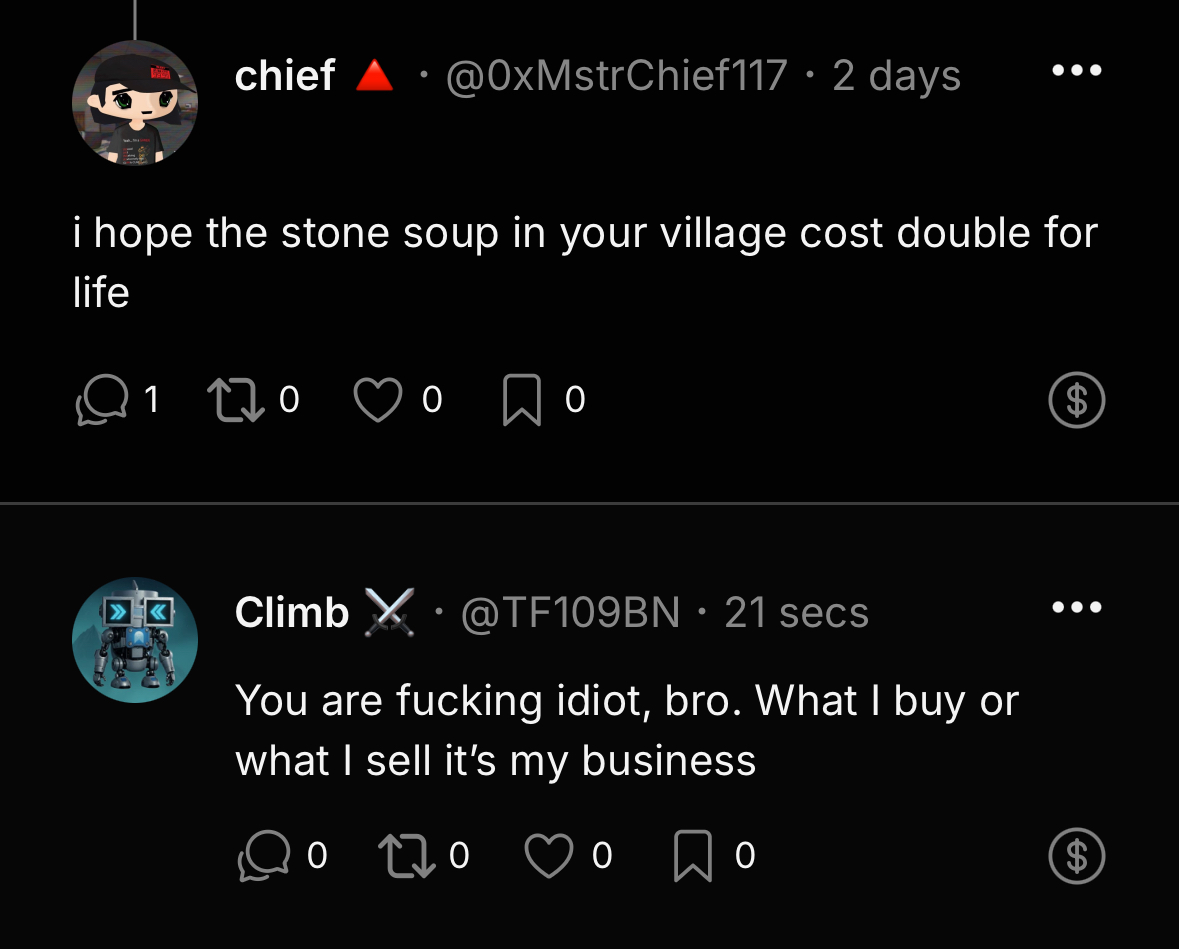Bookmark Climb's comment
The width and height of the screenshot is (1179, 949).
693,857
